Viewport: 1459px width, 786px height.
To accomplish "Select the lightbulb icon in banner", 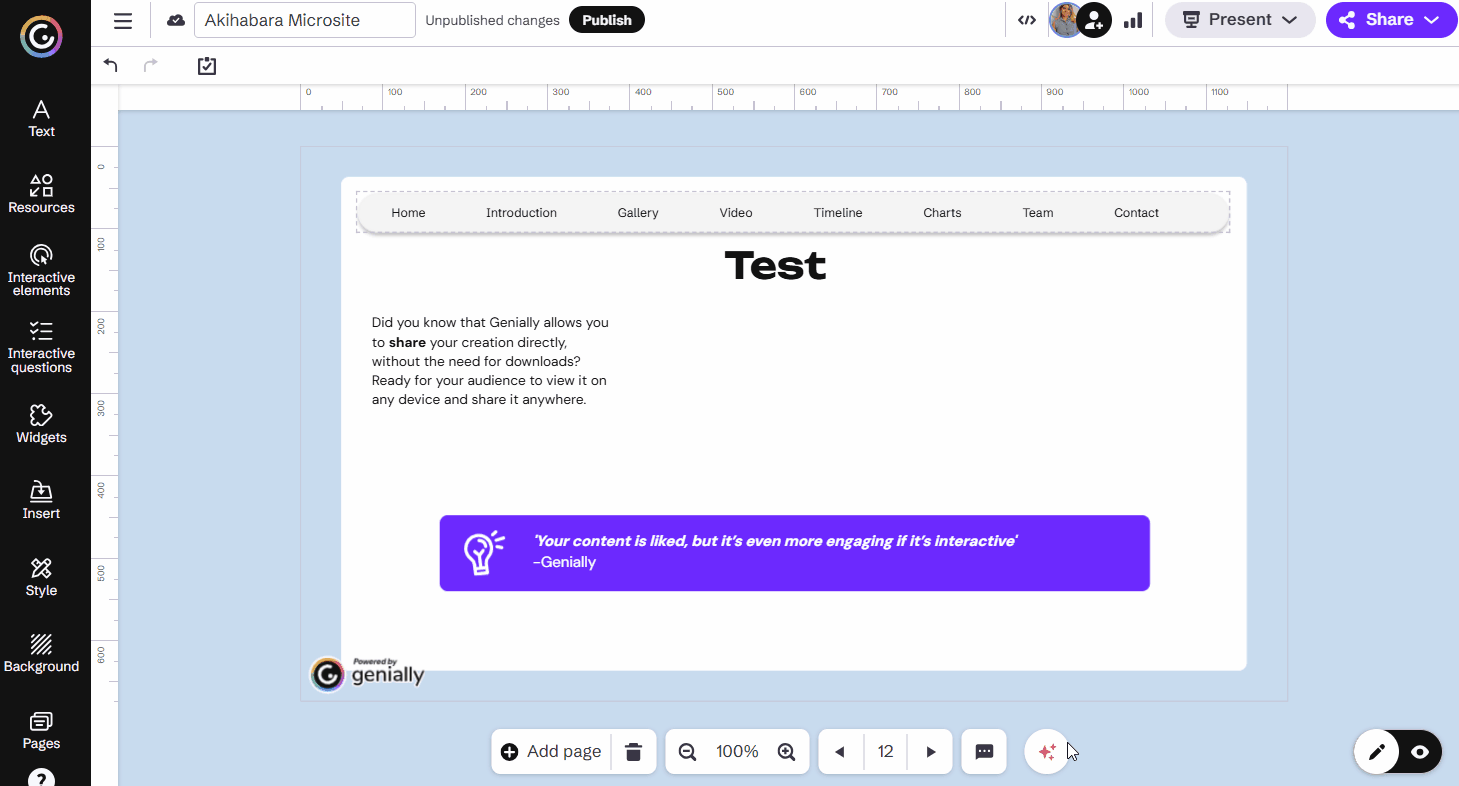I will [483, 553].
